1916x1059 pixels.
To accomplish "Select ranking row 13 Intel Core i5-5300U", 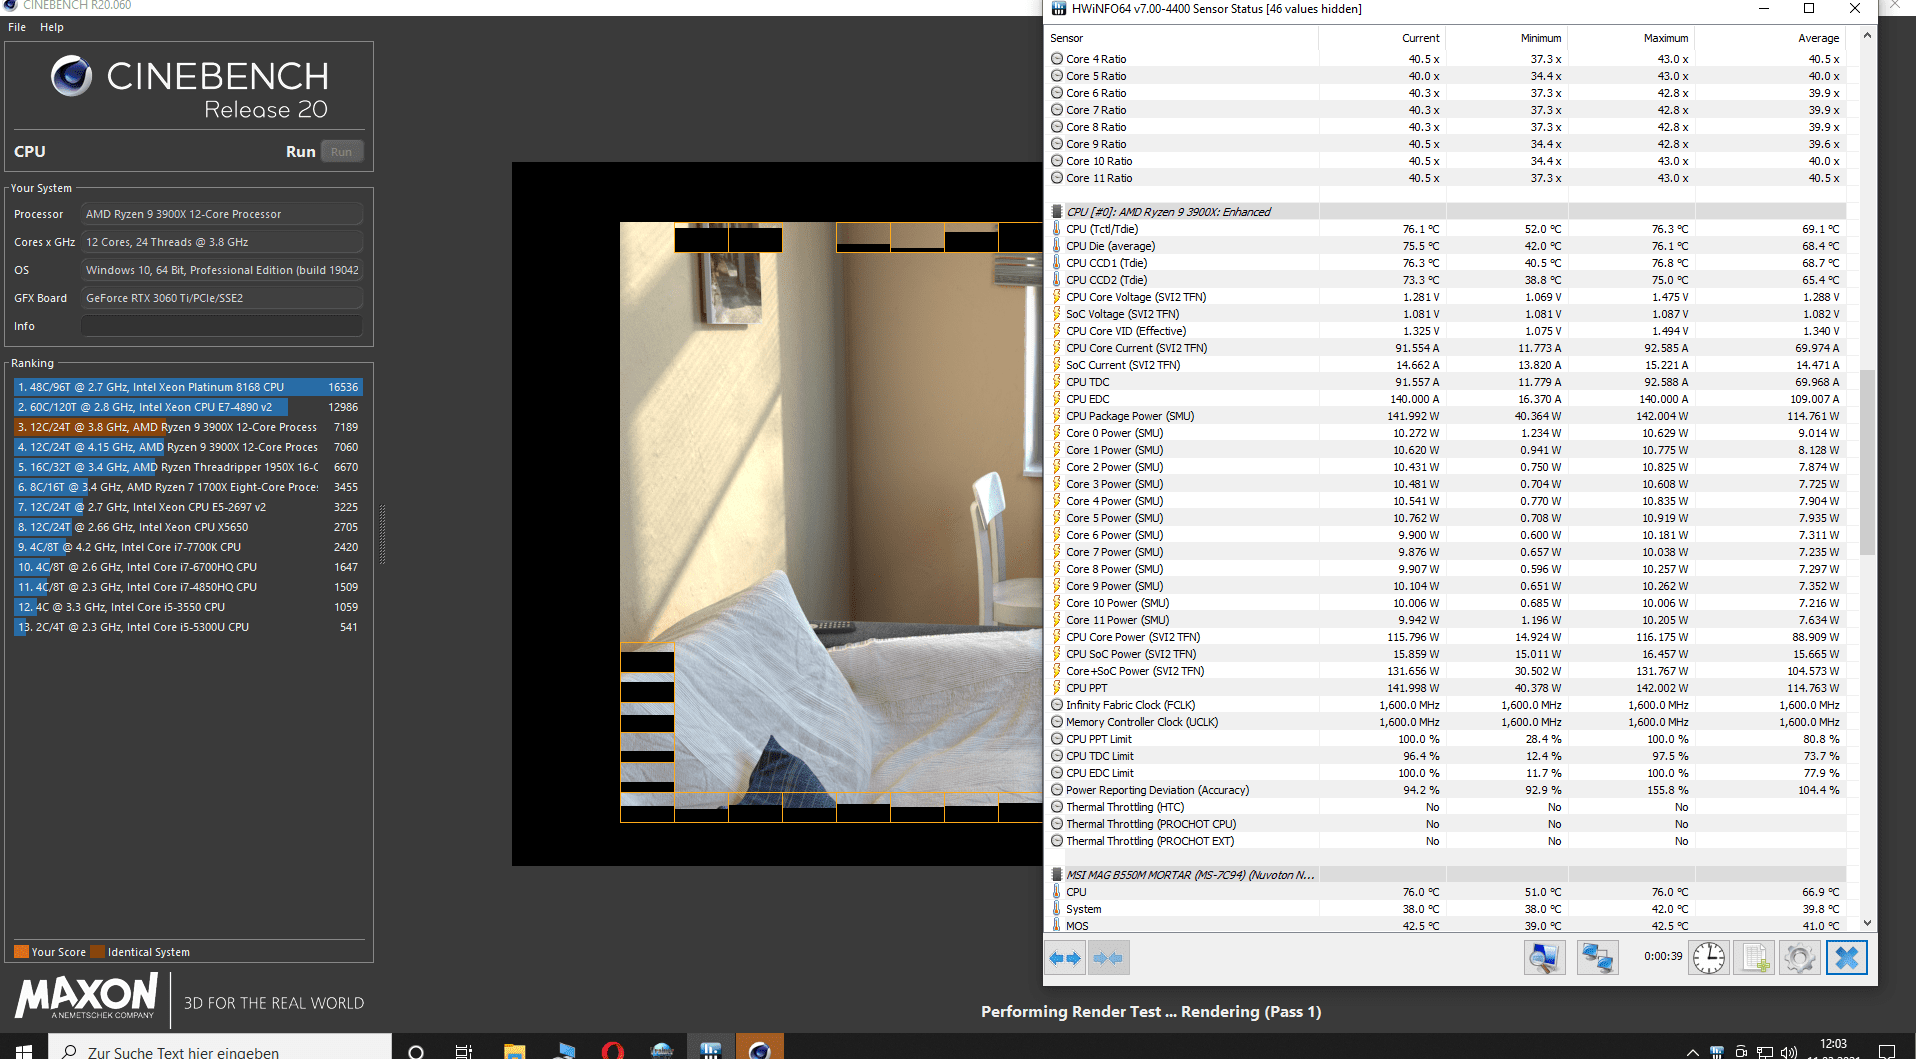I will click(x=188, y=627).
